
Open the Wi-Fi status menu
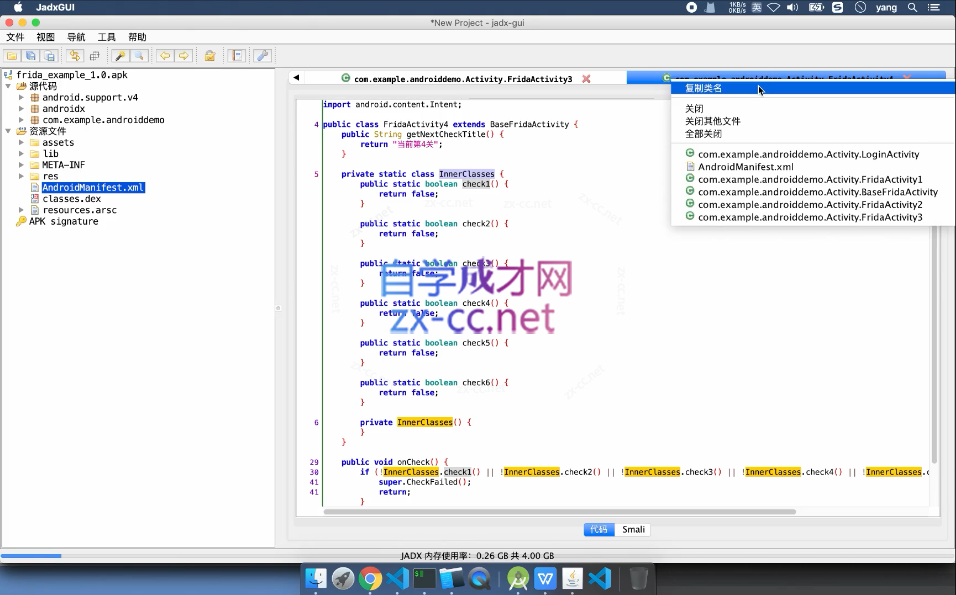point(774,7)
